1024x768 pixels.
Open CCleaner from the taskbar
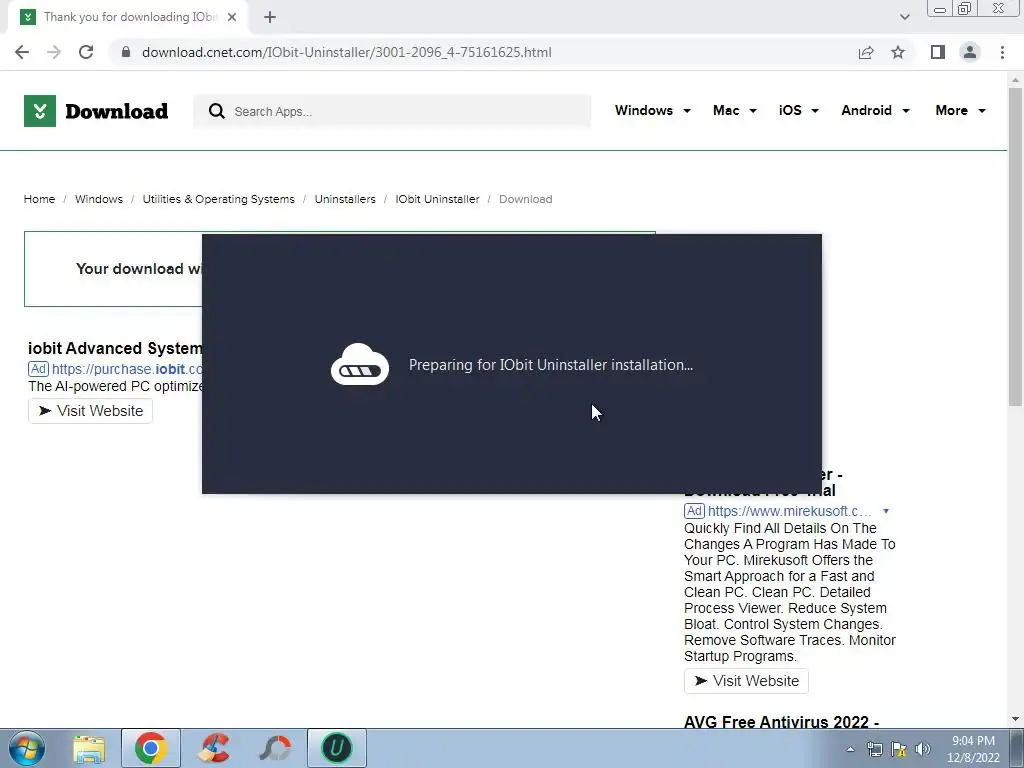214,748
